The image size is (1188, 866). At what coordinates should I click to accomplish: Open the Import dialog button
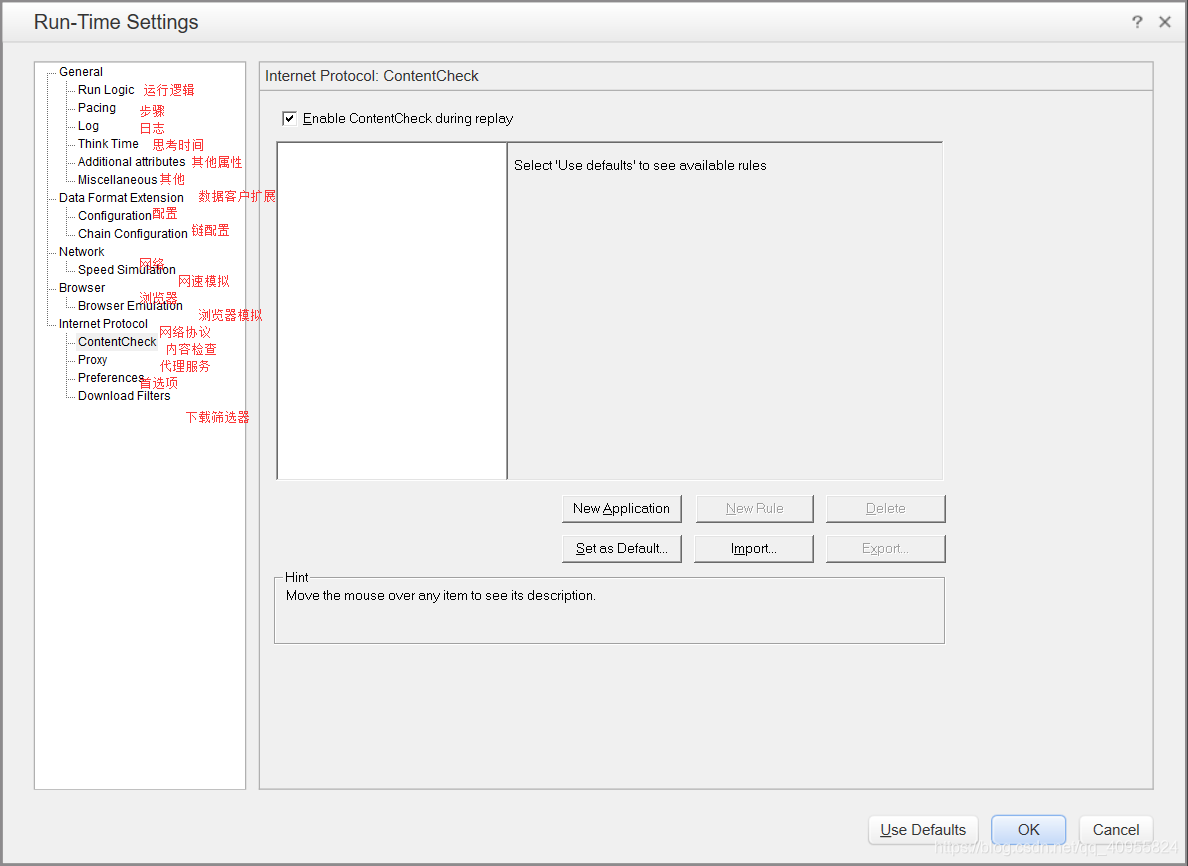[x=754, y=549]
